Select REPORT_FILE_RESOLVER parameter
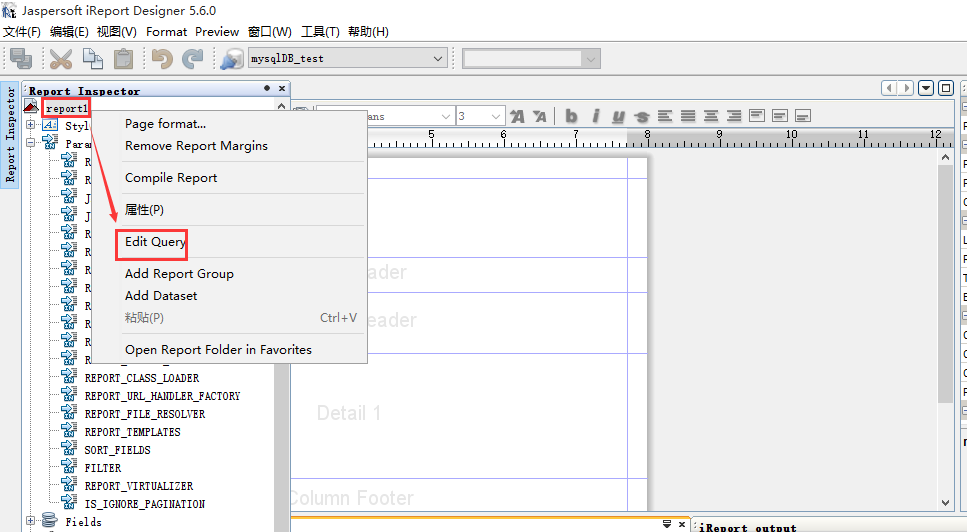The image size is (967, 532). tap(145, 414)
